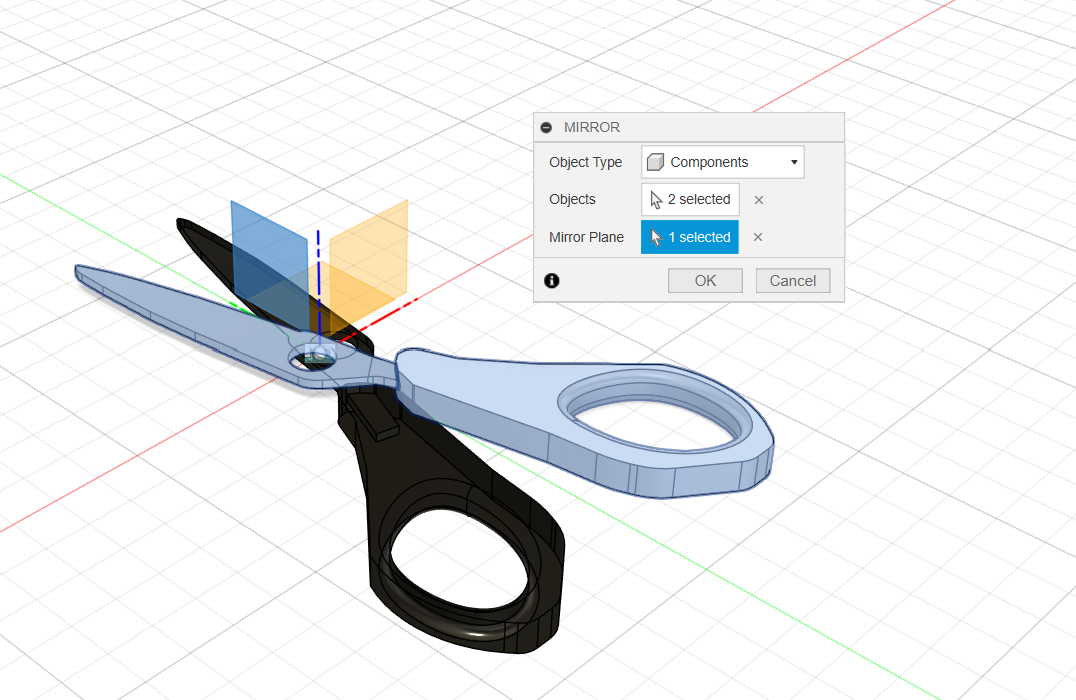This screenshot has width=1076, height=700.
Task: Click the scissors pivot screw
Action: point(318,354)
